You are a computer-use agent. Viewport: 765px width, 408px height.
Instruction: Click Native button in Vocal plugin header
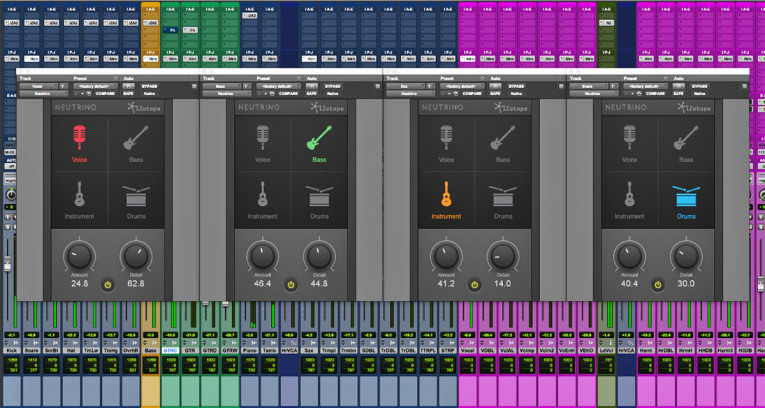point(149,93)
